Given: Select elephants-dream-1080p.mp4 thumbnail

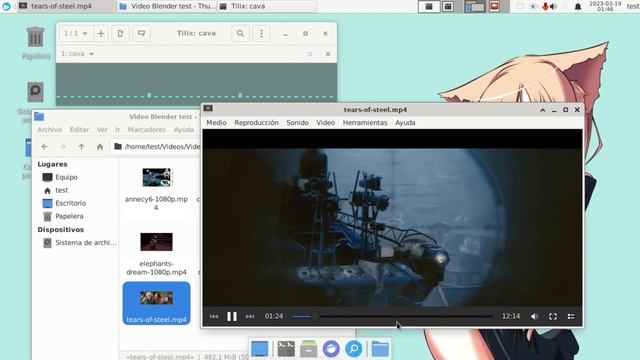Looking at the screenshot, I should click(x=156, y=242).
